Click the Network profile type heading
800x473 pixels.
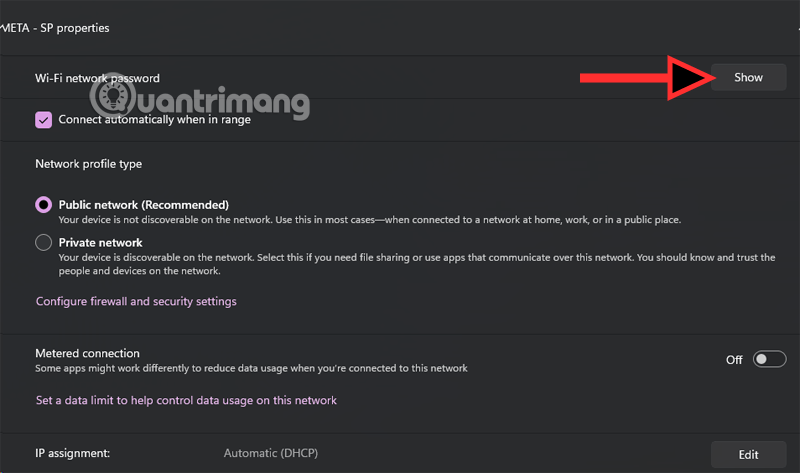(x=88, y=163)
